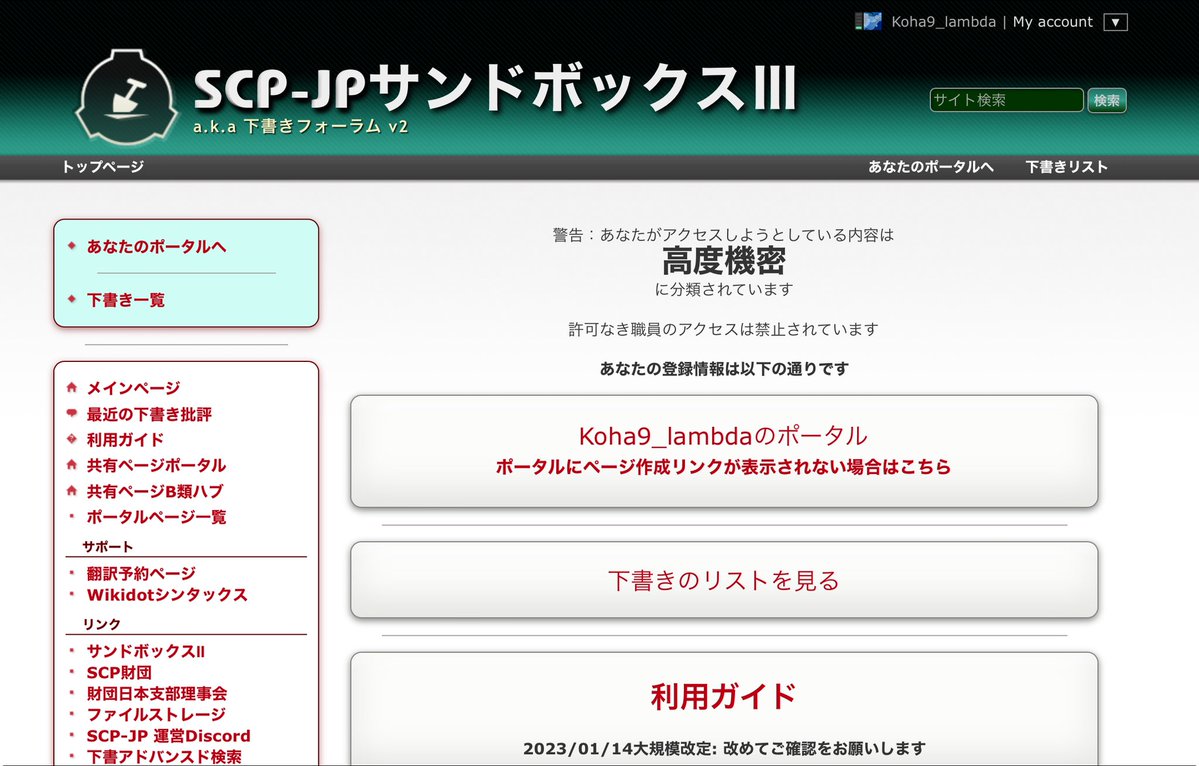Click ポータルにページ作成リンクが表示されない場合はこちら
This screenshot has width=1199, height=766.
click(723, 466)
